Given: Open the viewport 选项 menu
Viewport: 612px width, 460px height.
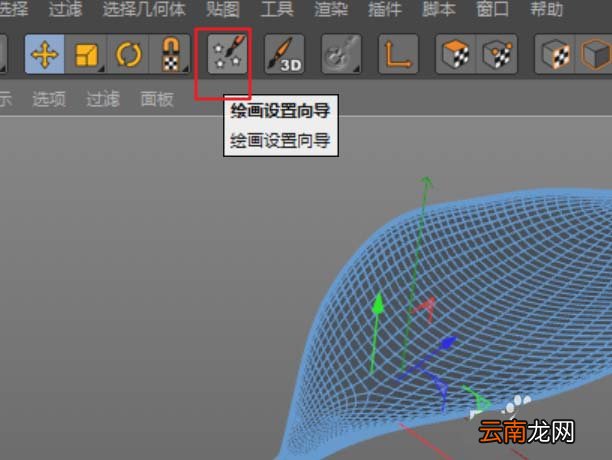Looking at the screenshot, I should [x=49, y=99].
